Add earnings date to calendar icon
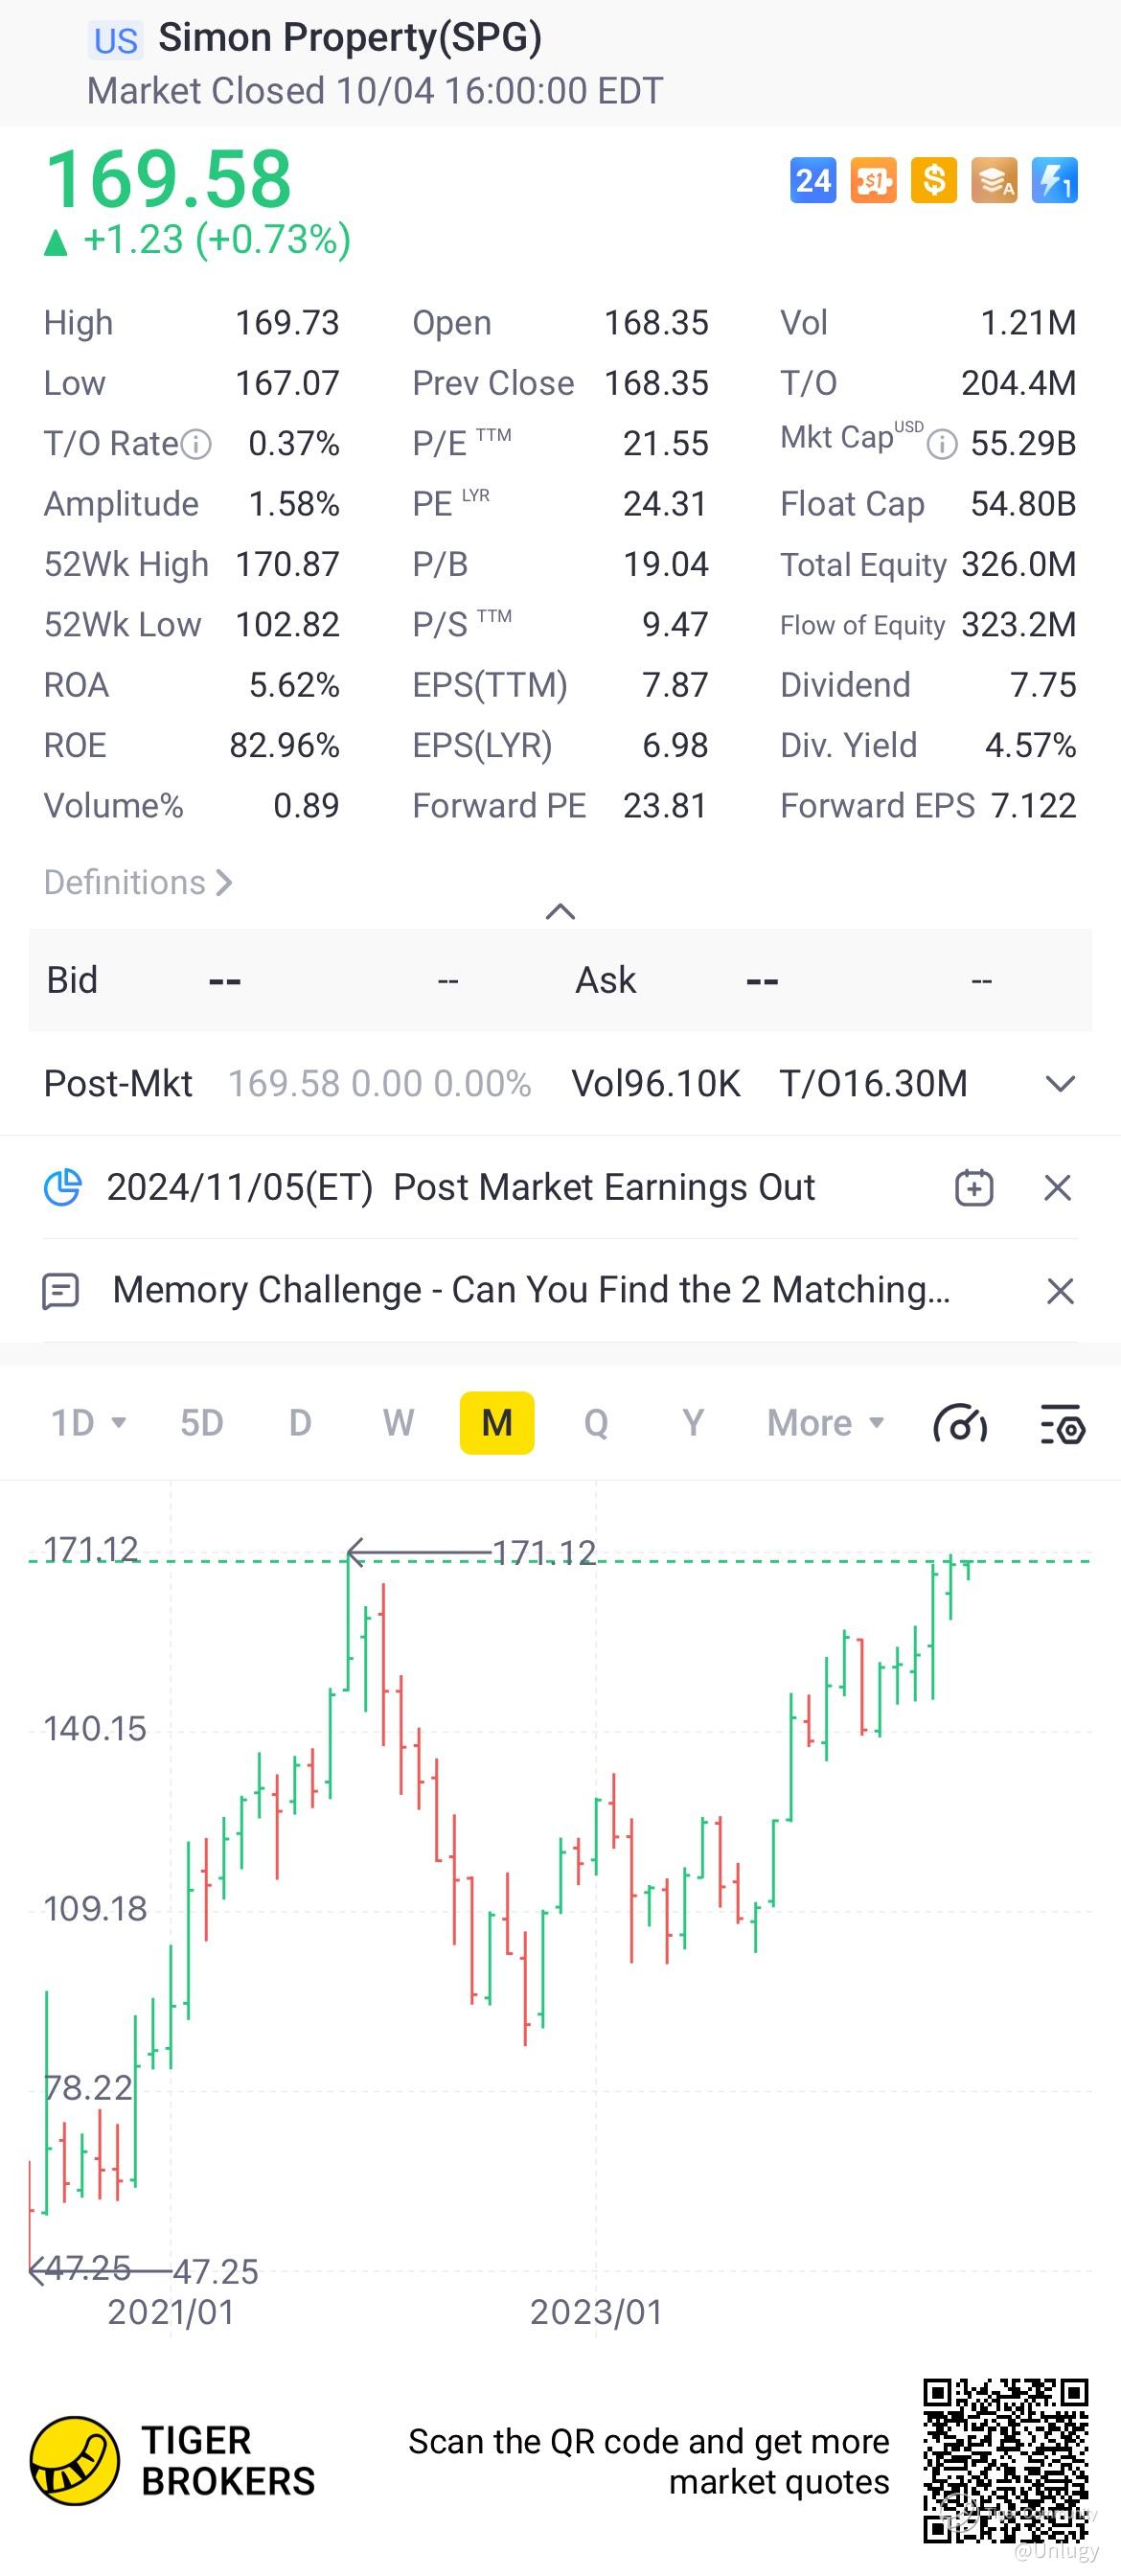 [x=974, y=1187]
